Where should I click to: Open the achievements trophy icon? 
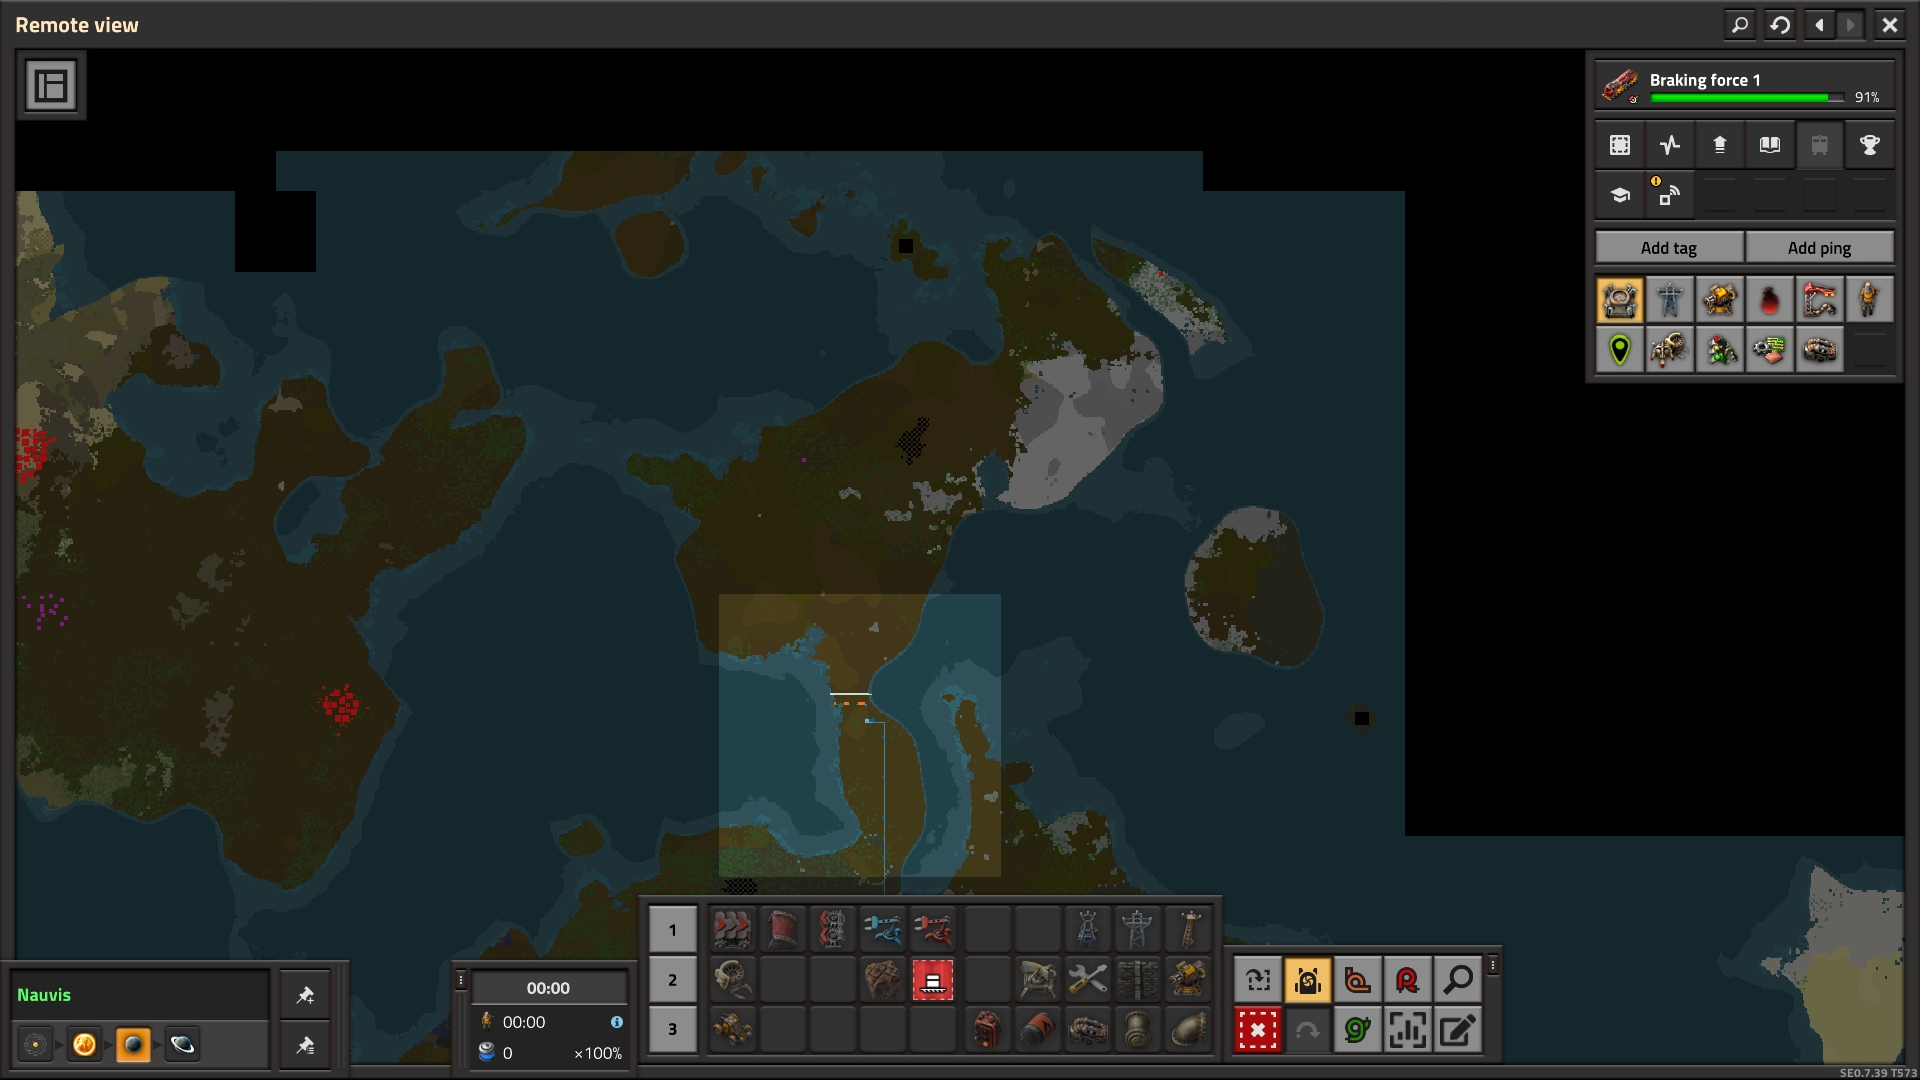(1868, 145)
